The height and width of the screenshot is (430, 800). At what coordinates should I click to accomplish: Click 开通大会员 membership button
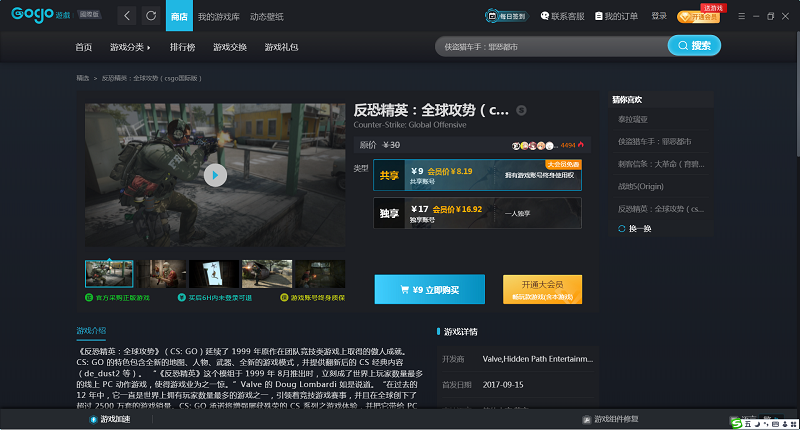[x=542, y=289]
